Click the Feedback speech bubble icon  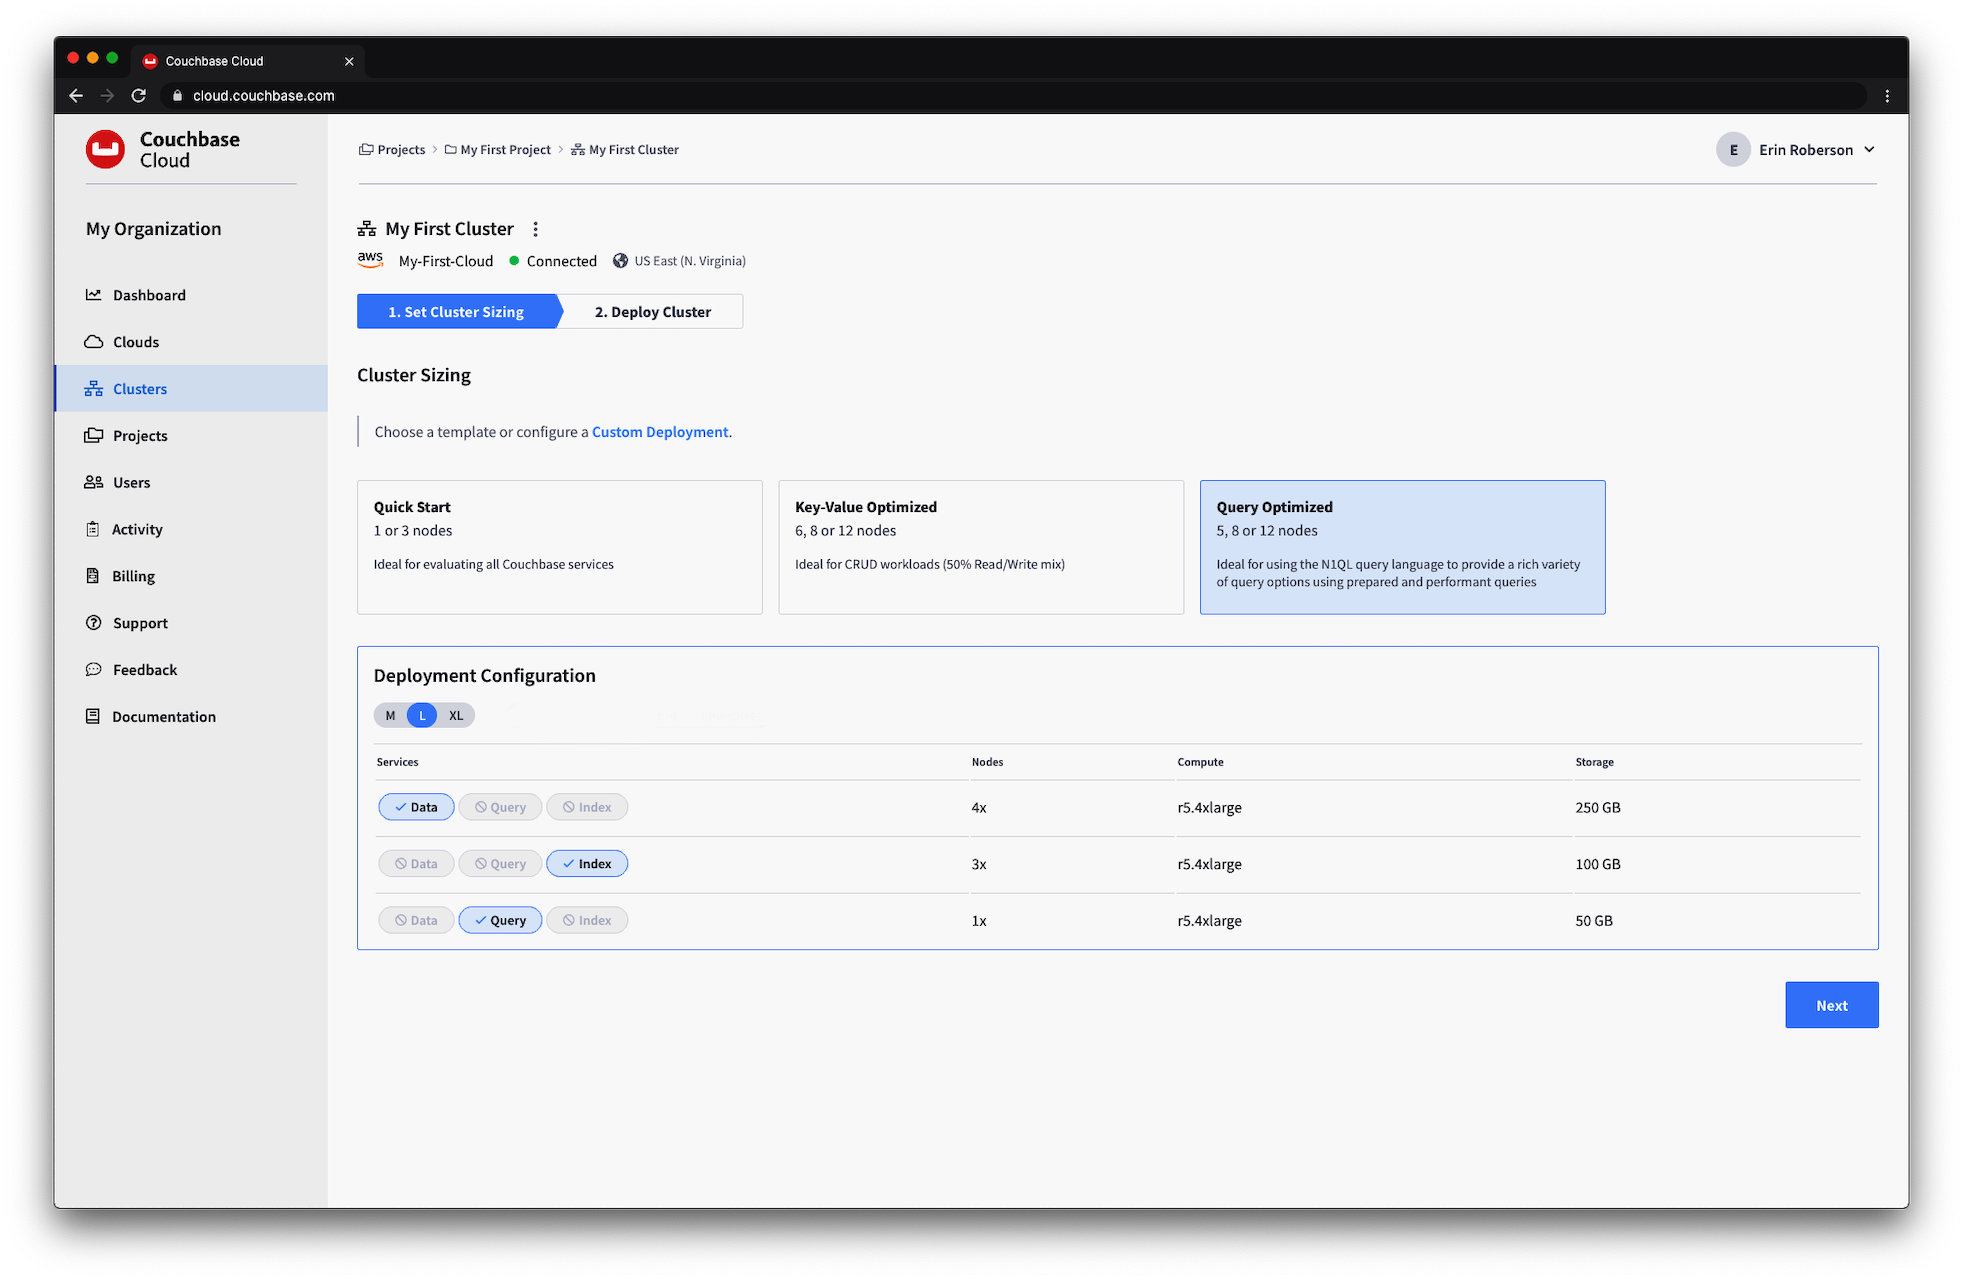point(93,670)
